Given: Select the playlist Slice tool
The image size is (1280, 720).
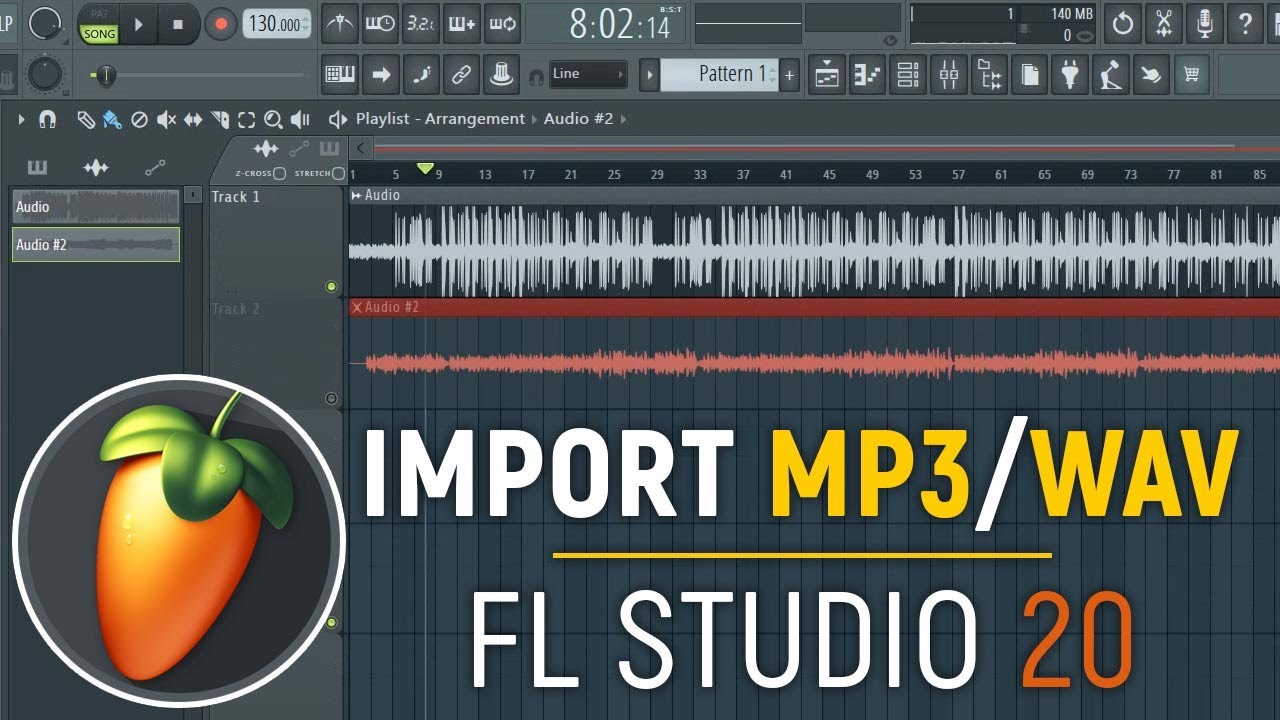Looking at the screenshot, I should (220, 120).
